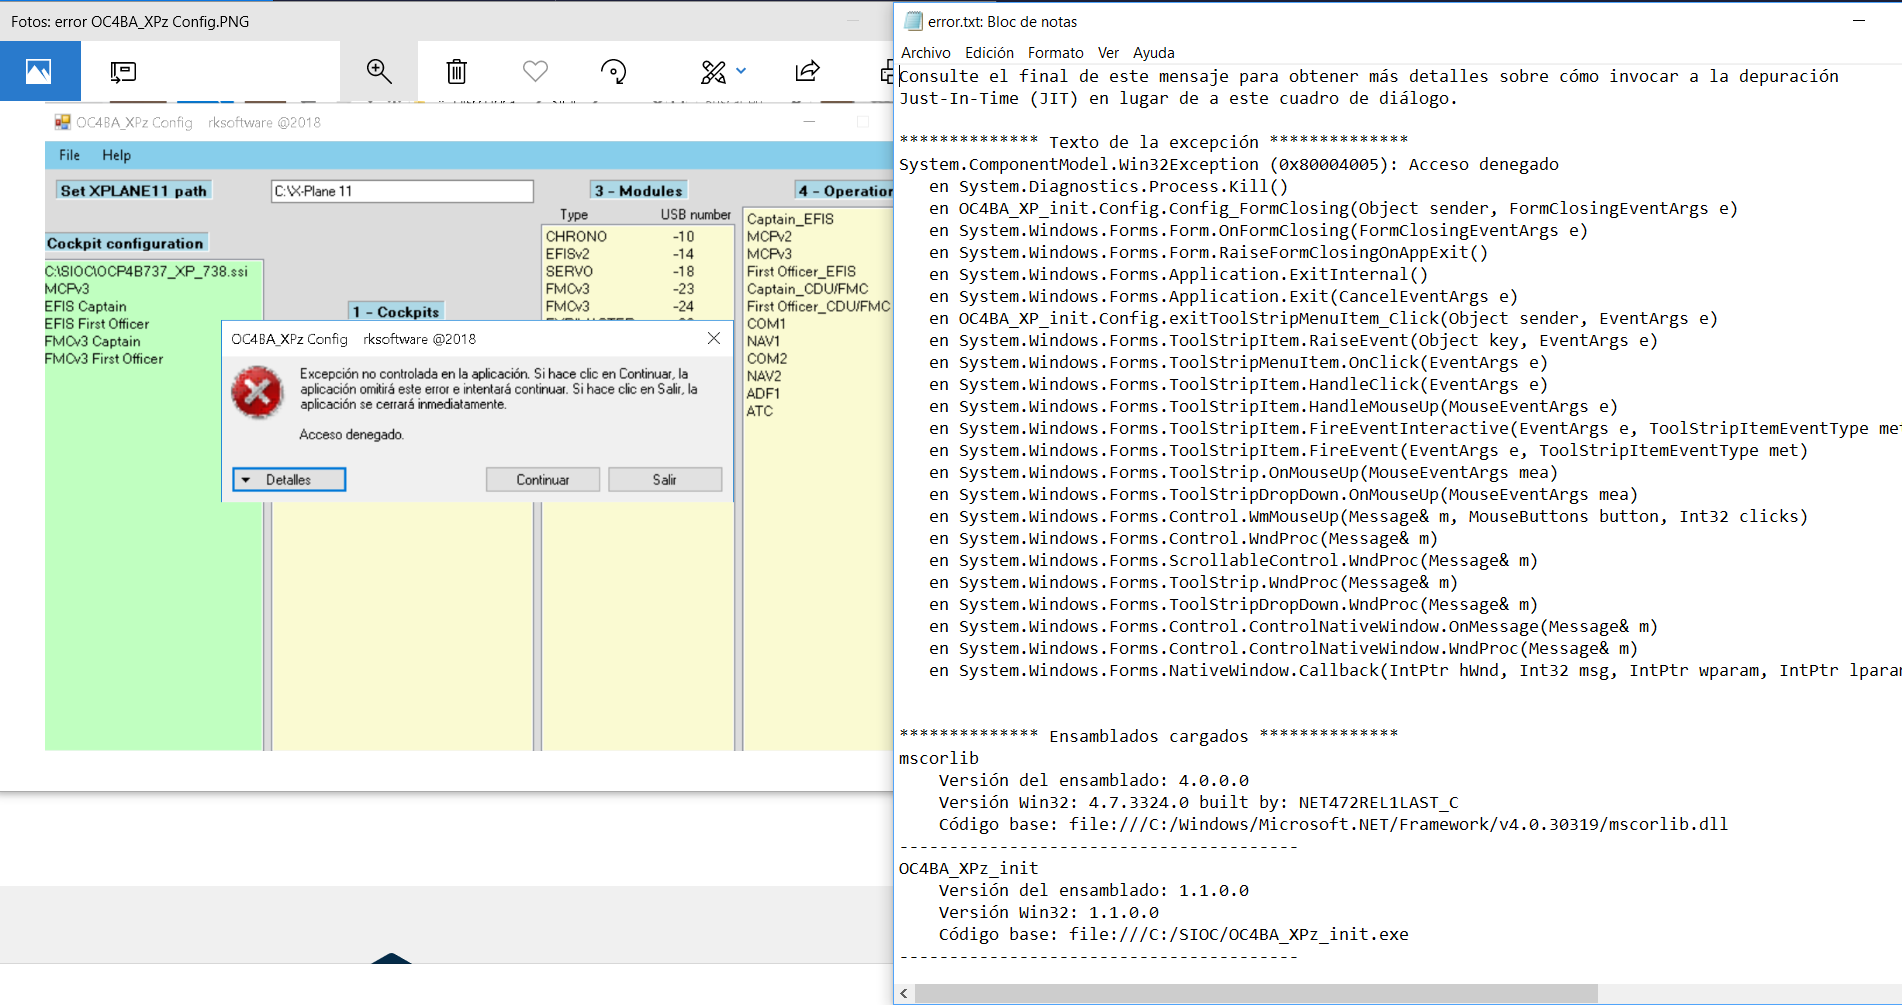Rotate the photo using the rotate icon
Image resolution: width=1902 pixels, height=1005 pixels.
(613, 71)
